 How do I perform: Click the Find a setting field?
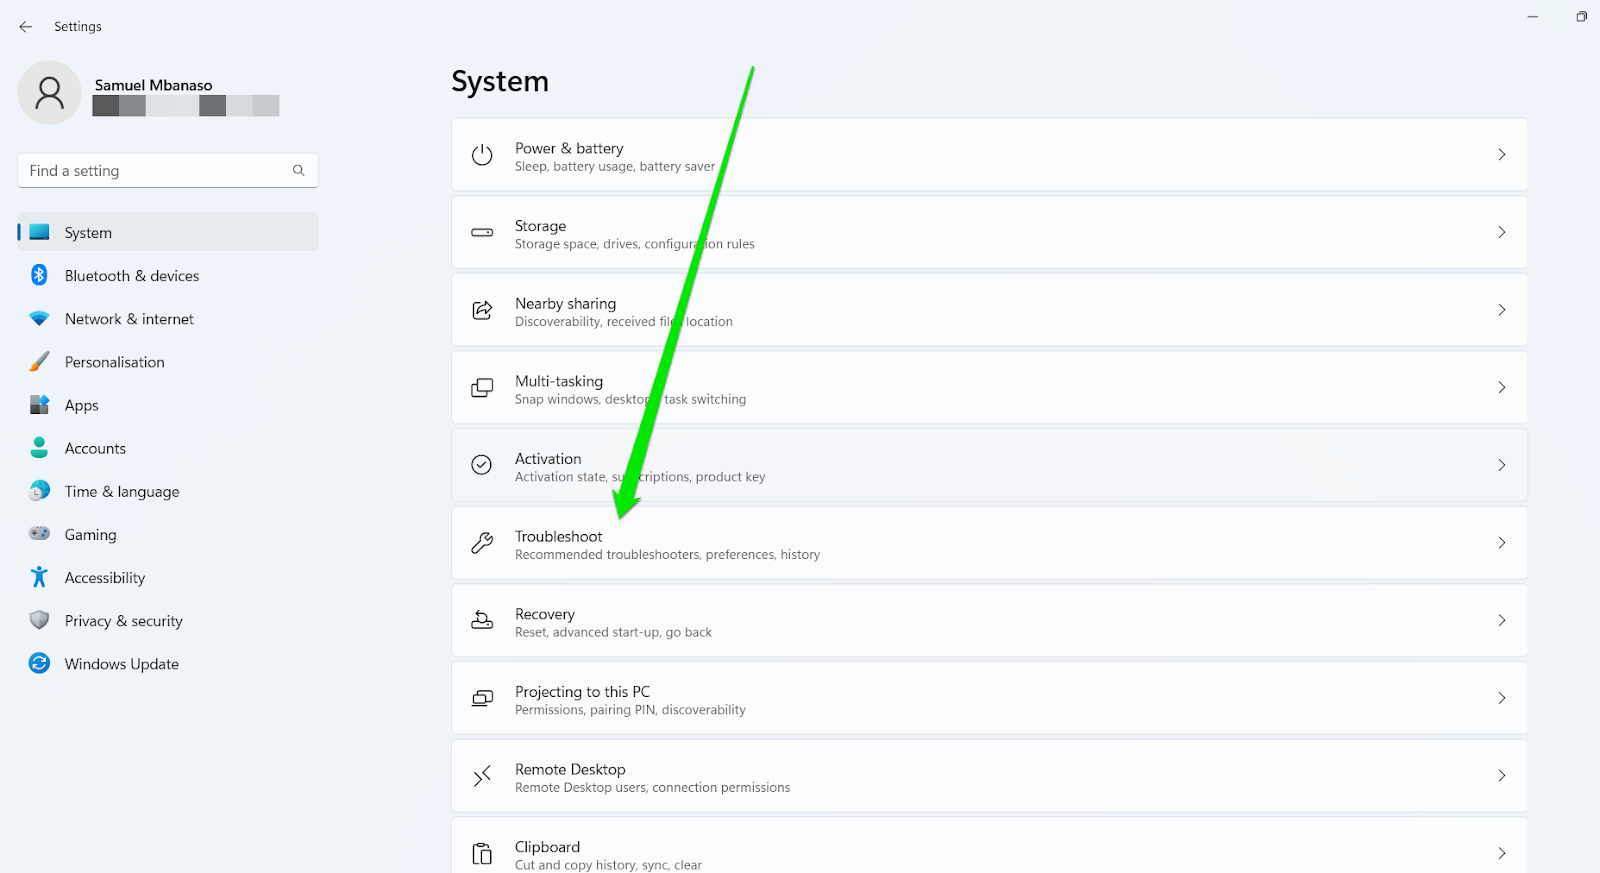pyautogui.click(x=155, y=171)
